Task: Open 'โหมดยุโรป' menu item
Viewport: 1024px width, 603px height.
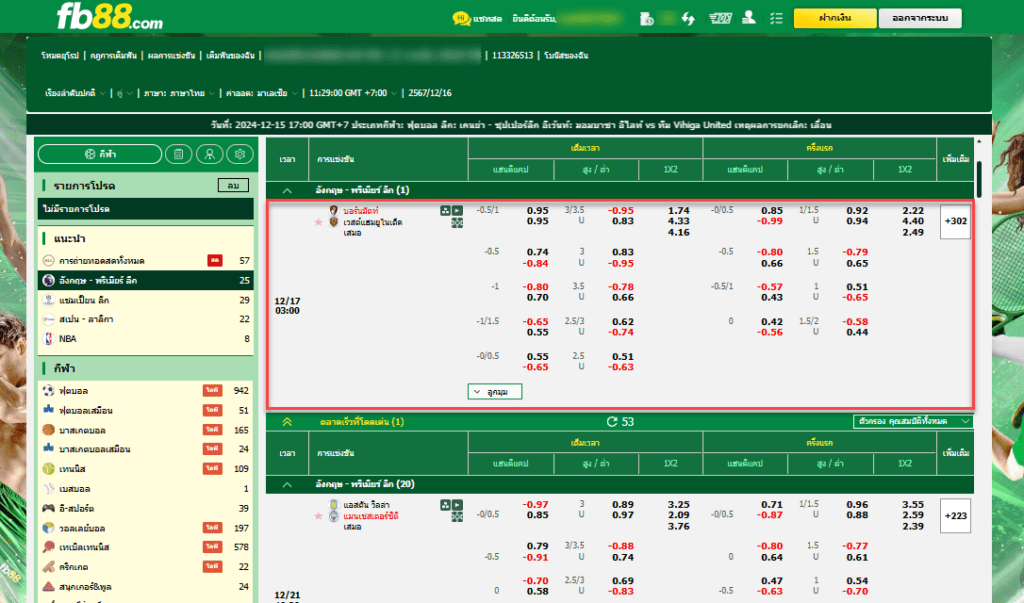Action: pos(59,56)
